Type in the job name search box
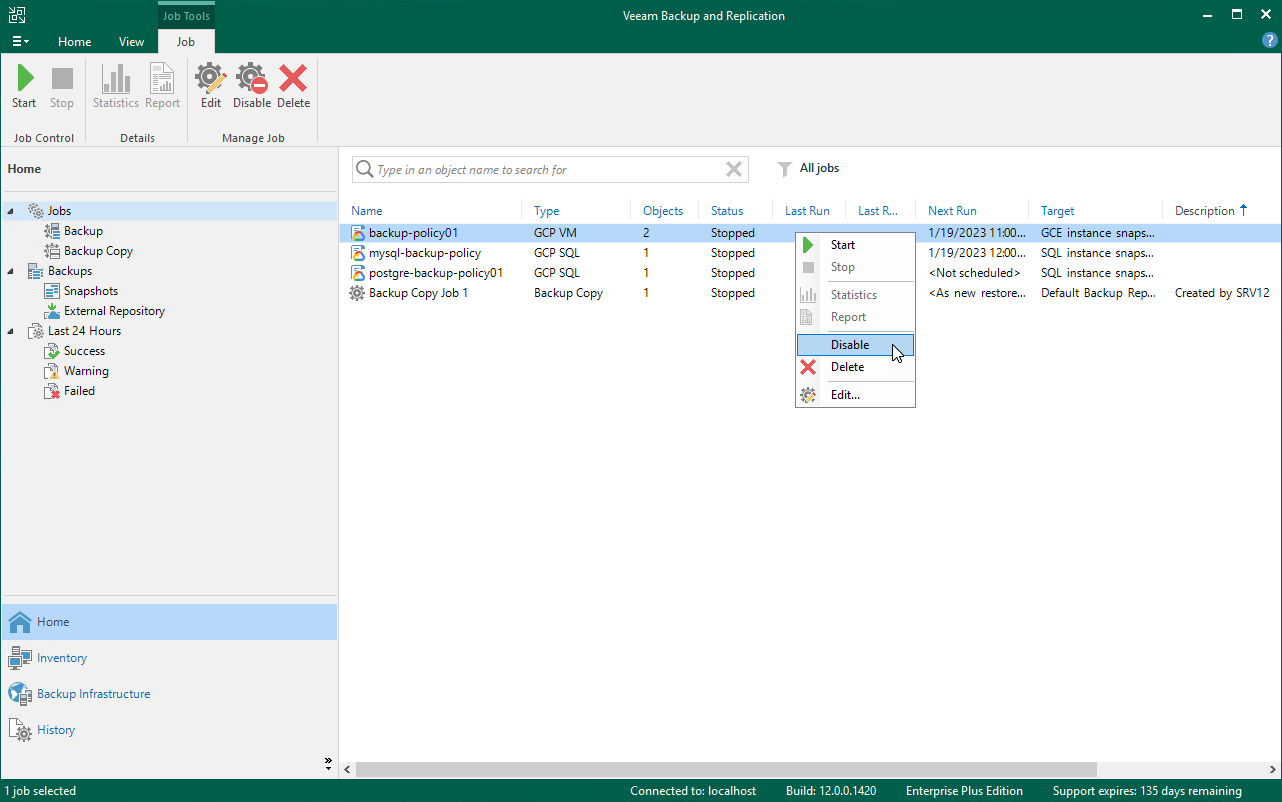1282x802 pixels. click(x=548, y=170)
